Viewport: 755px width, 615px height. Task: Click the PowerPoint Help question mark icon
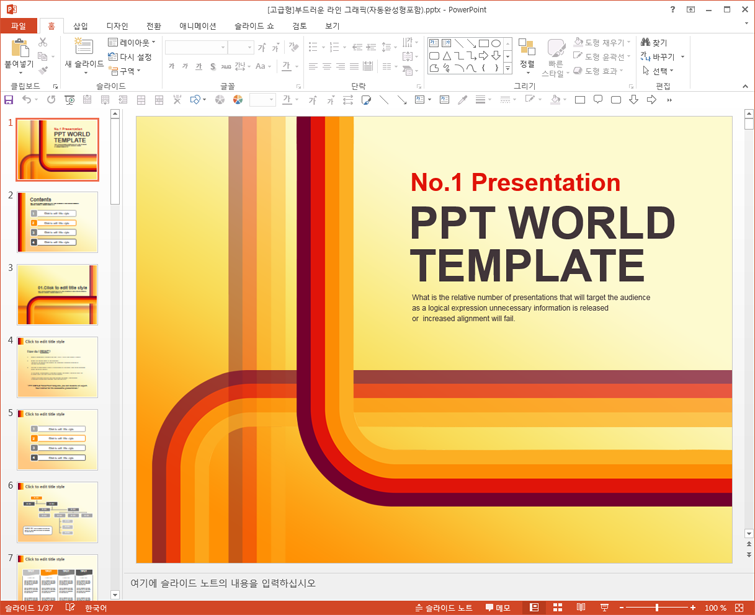point(673,10)
